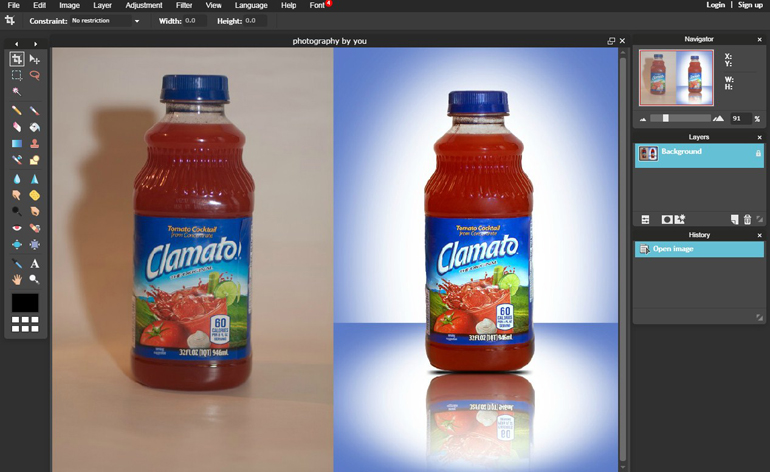Select the Sharpen tool (blue cone)
The image size is (770, 472).
point(34,179)
